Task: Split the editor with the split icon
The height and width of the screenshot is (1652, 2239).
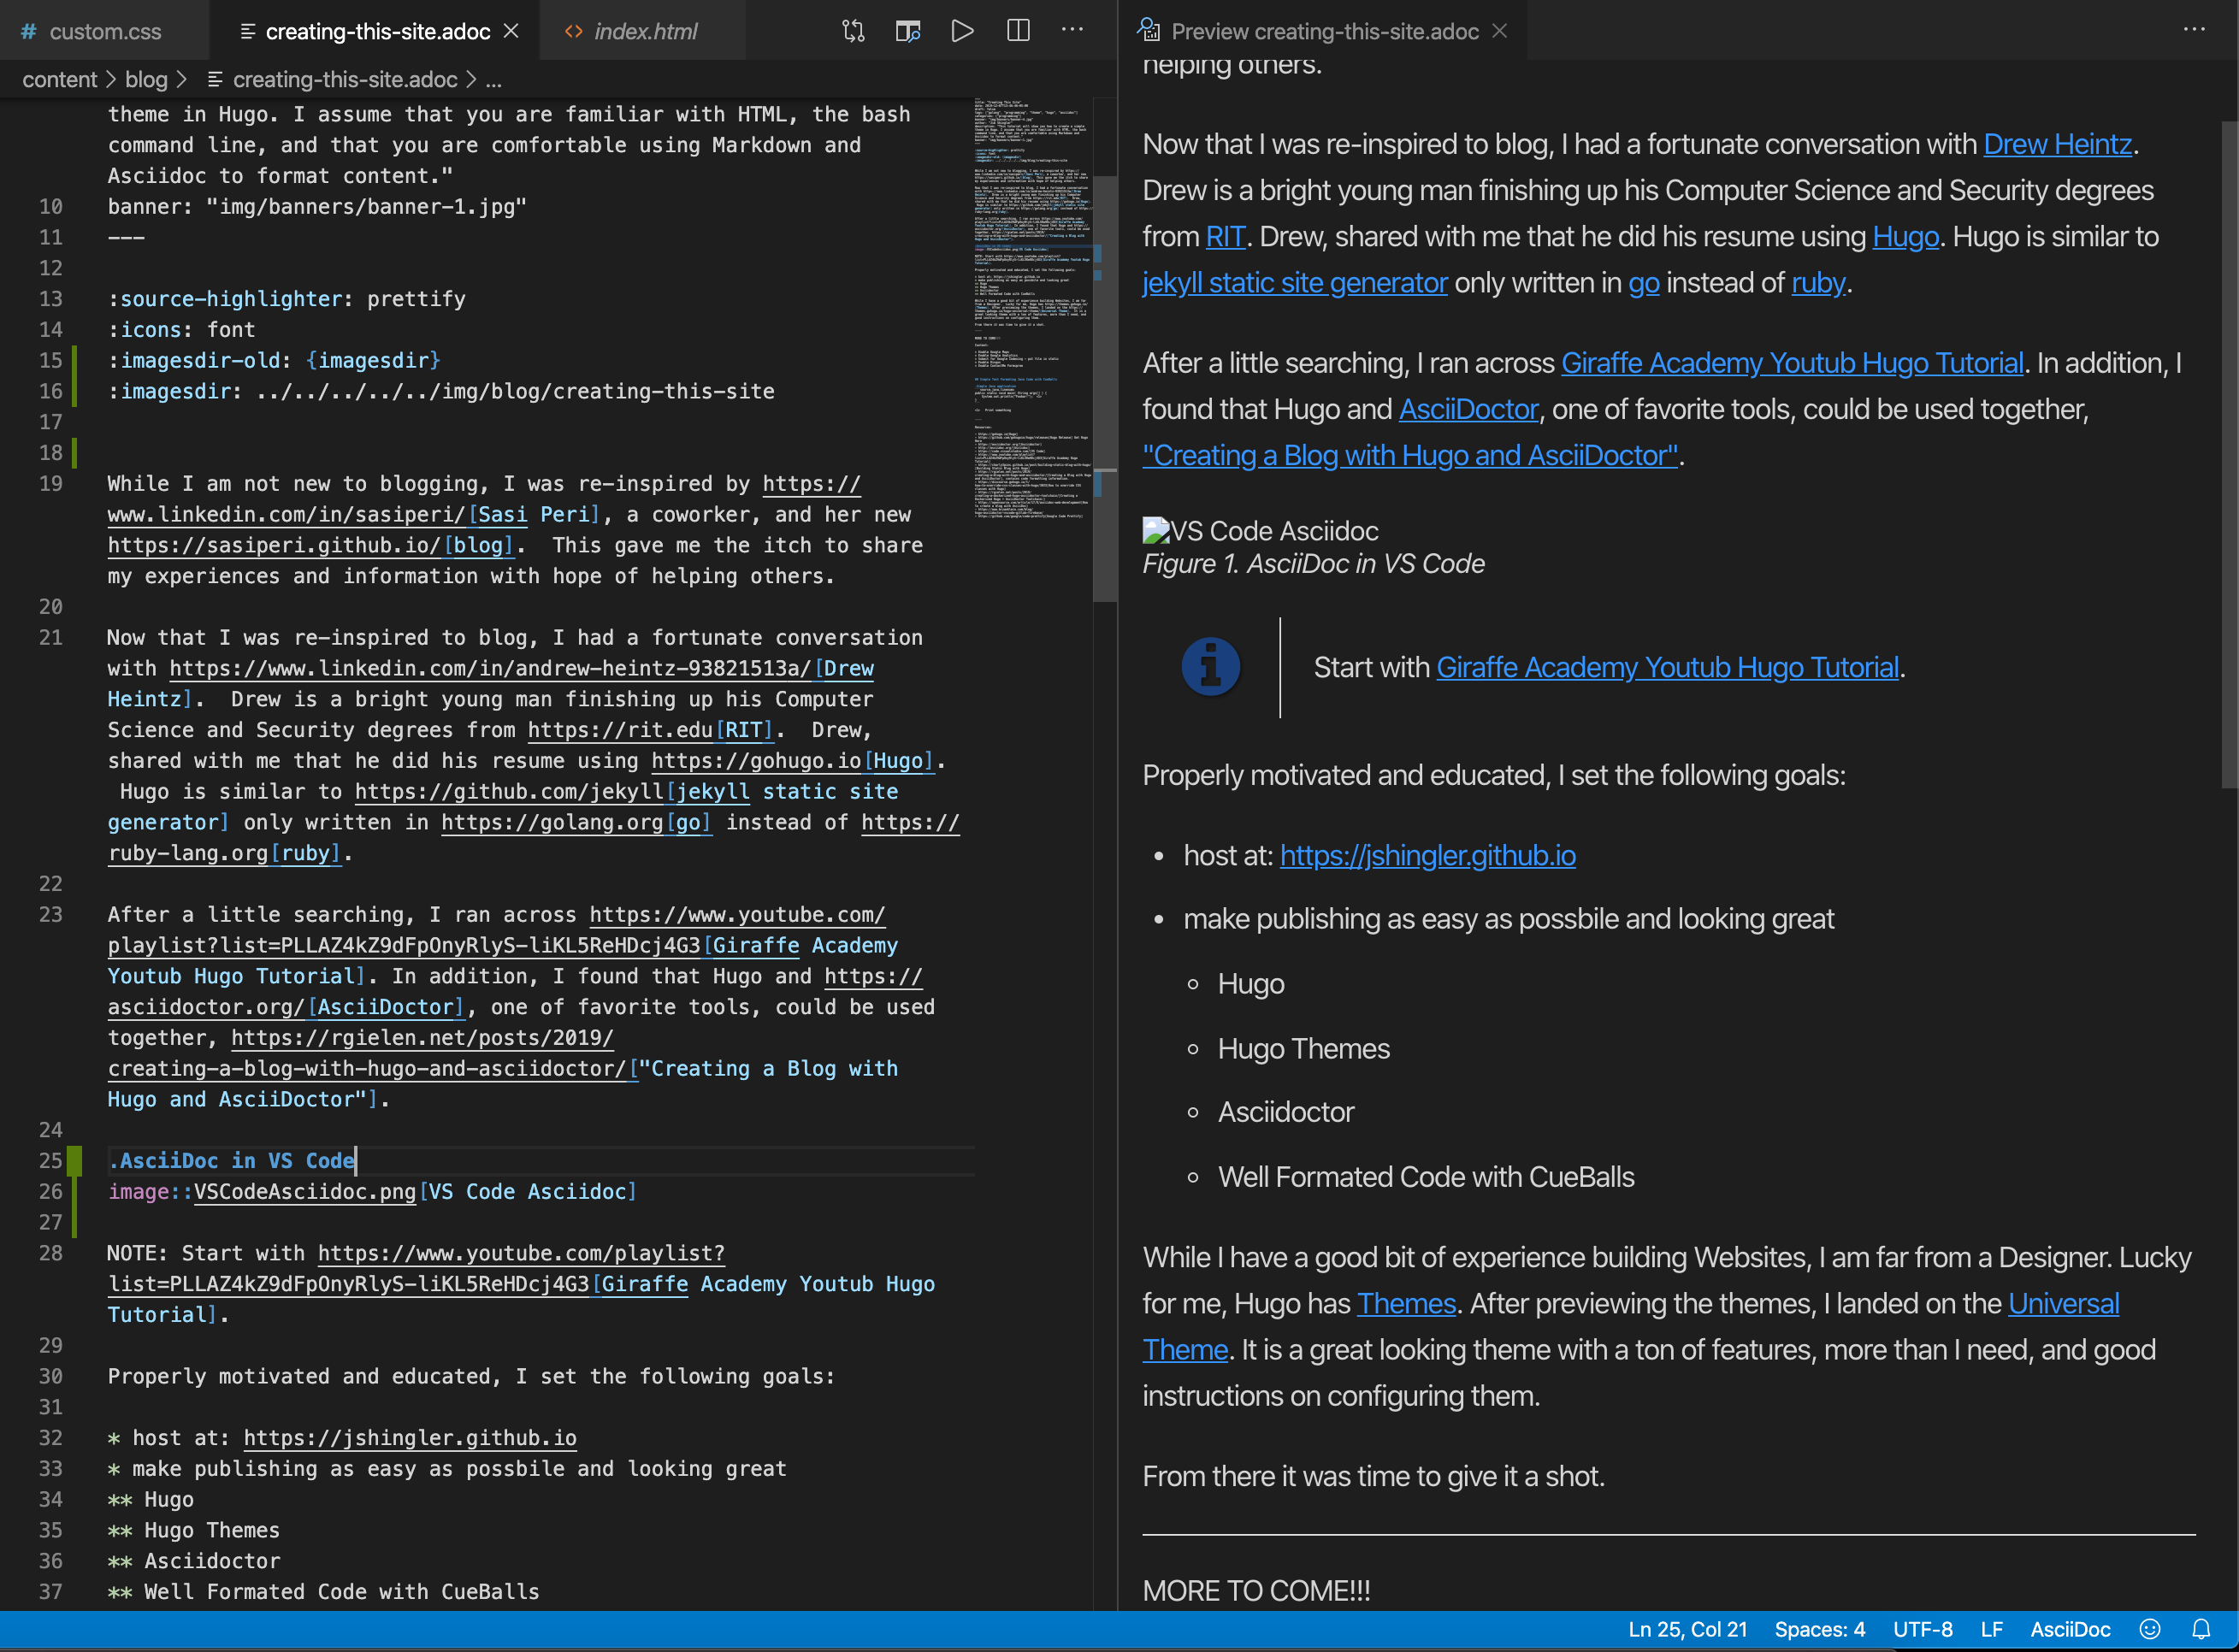Action: 1018,31
